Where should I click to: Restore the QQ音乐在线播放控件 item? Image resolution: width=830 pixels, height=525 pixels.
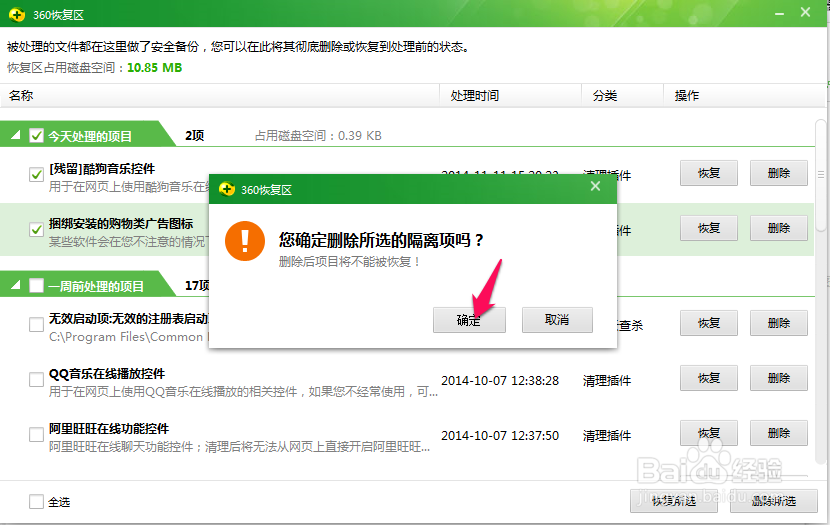pos(709,378)
